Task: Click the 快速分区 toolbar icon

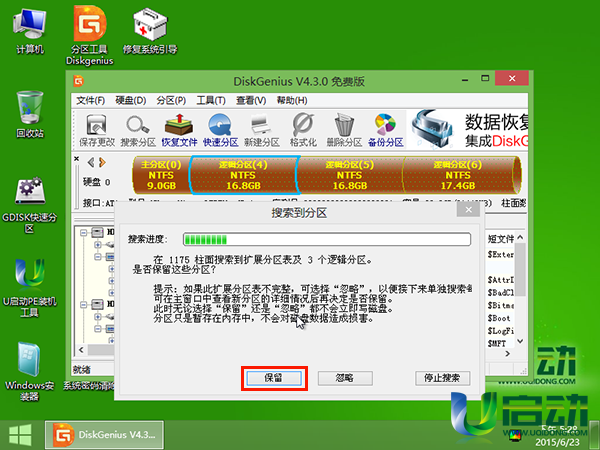Action: point(220,130)
